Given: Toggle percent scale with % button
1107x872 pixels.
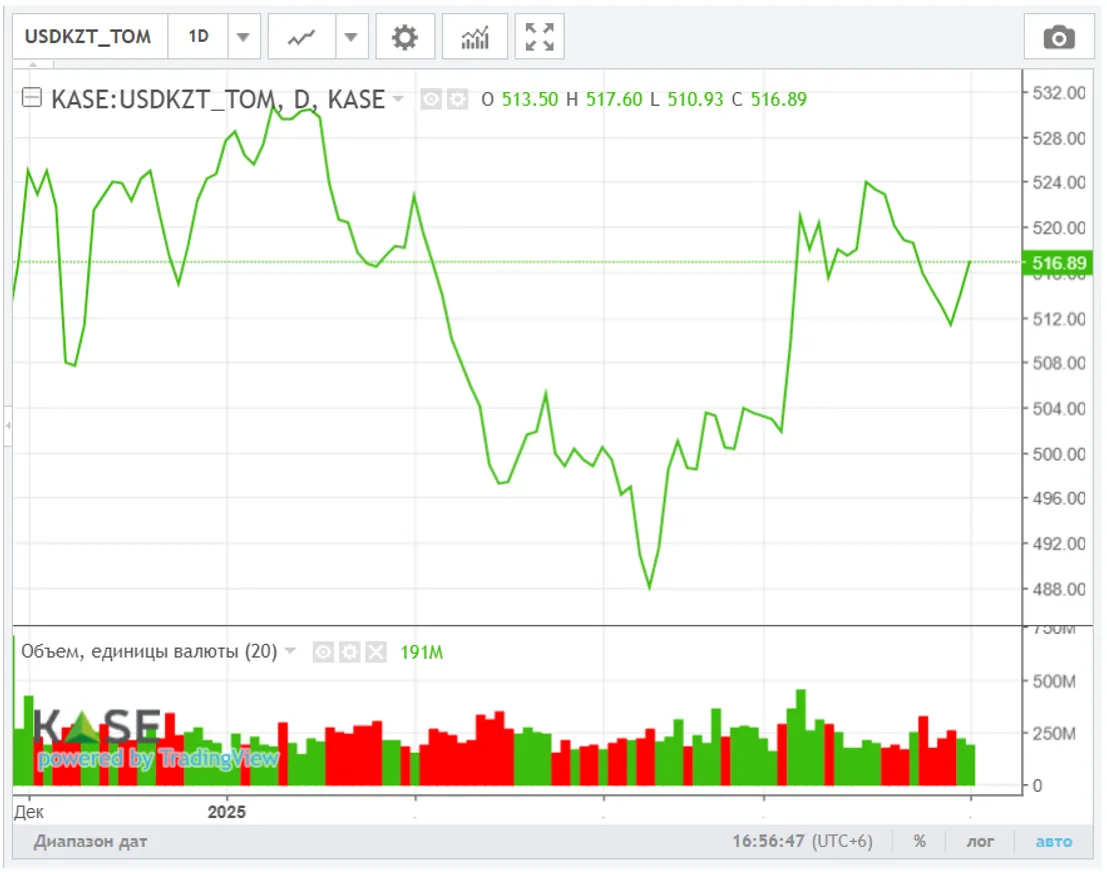Looking at the screenshot, I should click(919, 841).
